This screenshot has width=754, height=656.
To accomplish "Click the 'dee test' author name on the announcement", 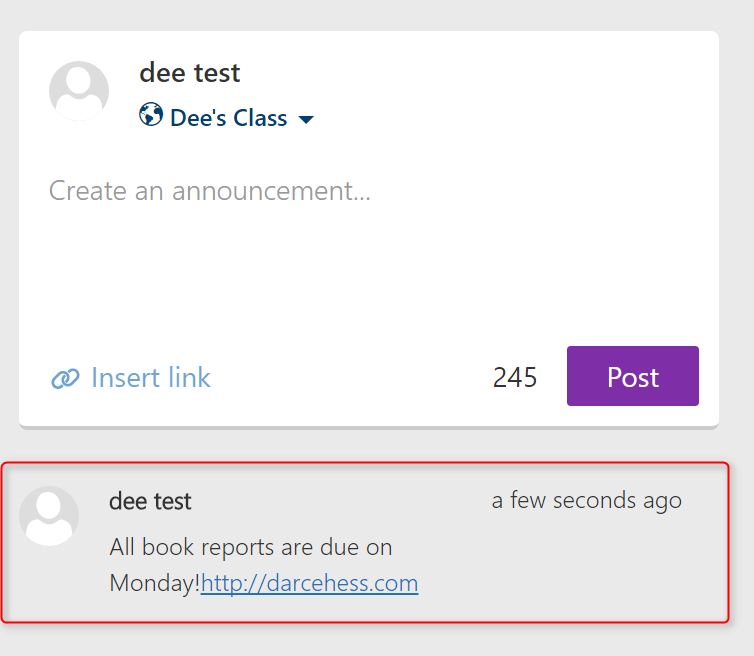I will coord(150,501).
